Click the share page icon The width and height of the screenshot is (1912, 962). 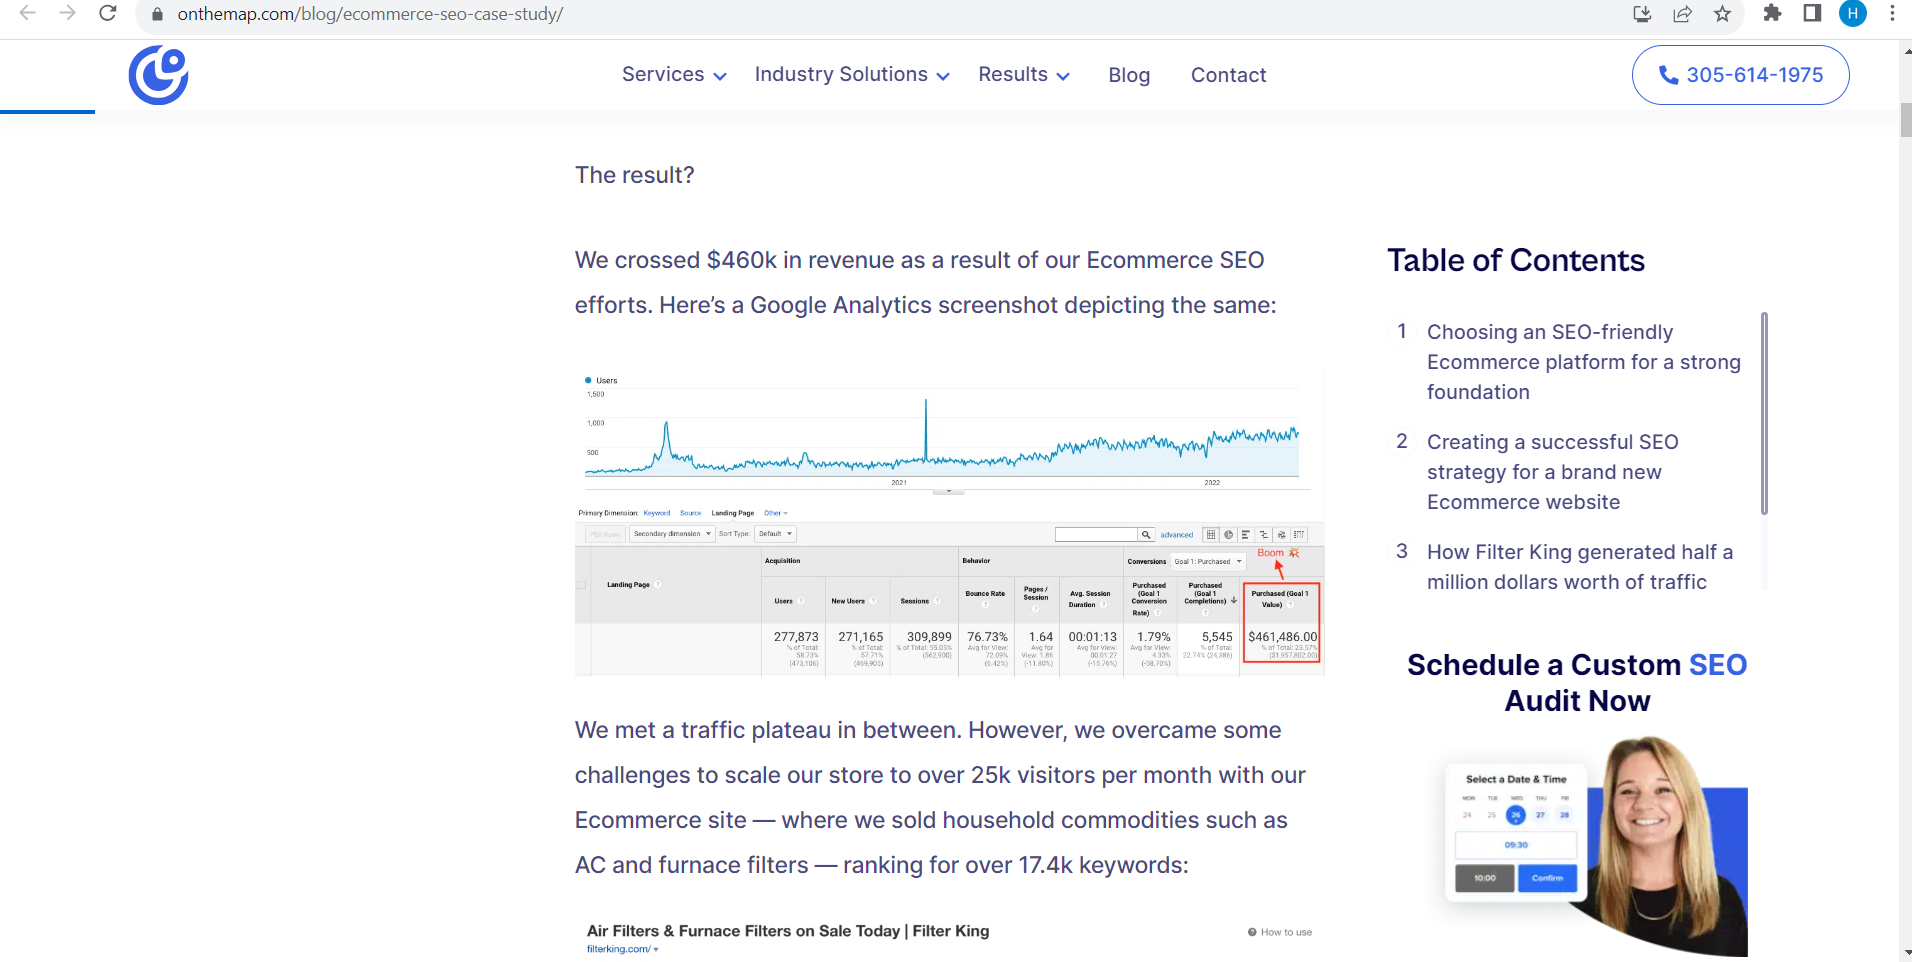tap(1683, 14)
